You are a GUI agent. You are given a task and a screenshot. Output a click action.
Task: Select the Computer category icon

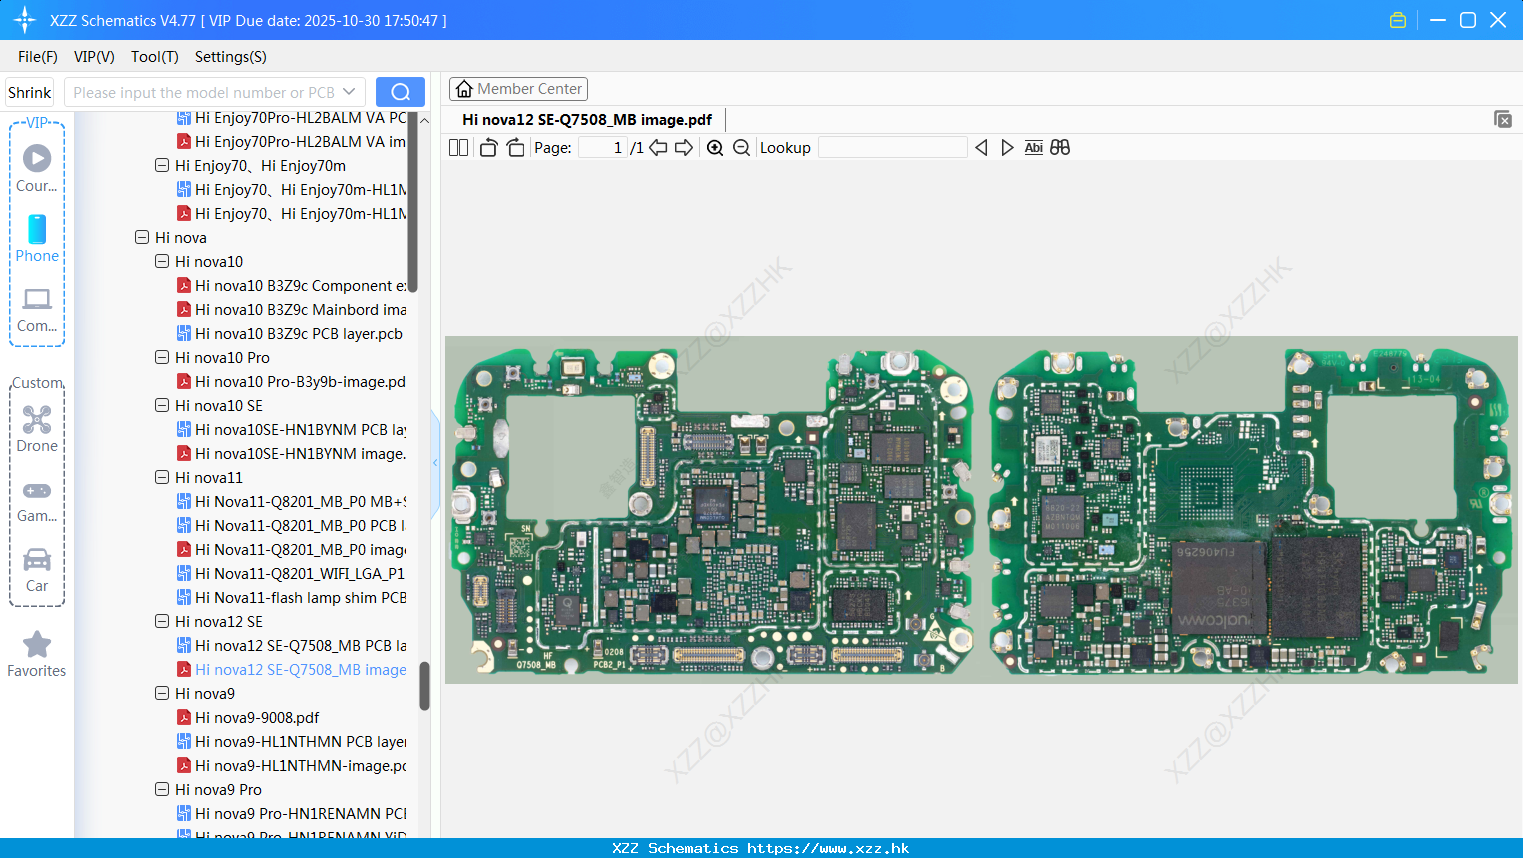pos(37,309)
